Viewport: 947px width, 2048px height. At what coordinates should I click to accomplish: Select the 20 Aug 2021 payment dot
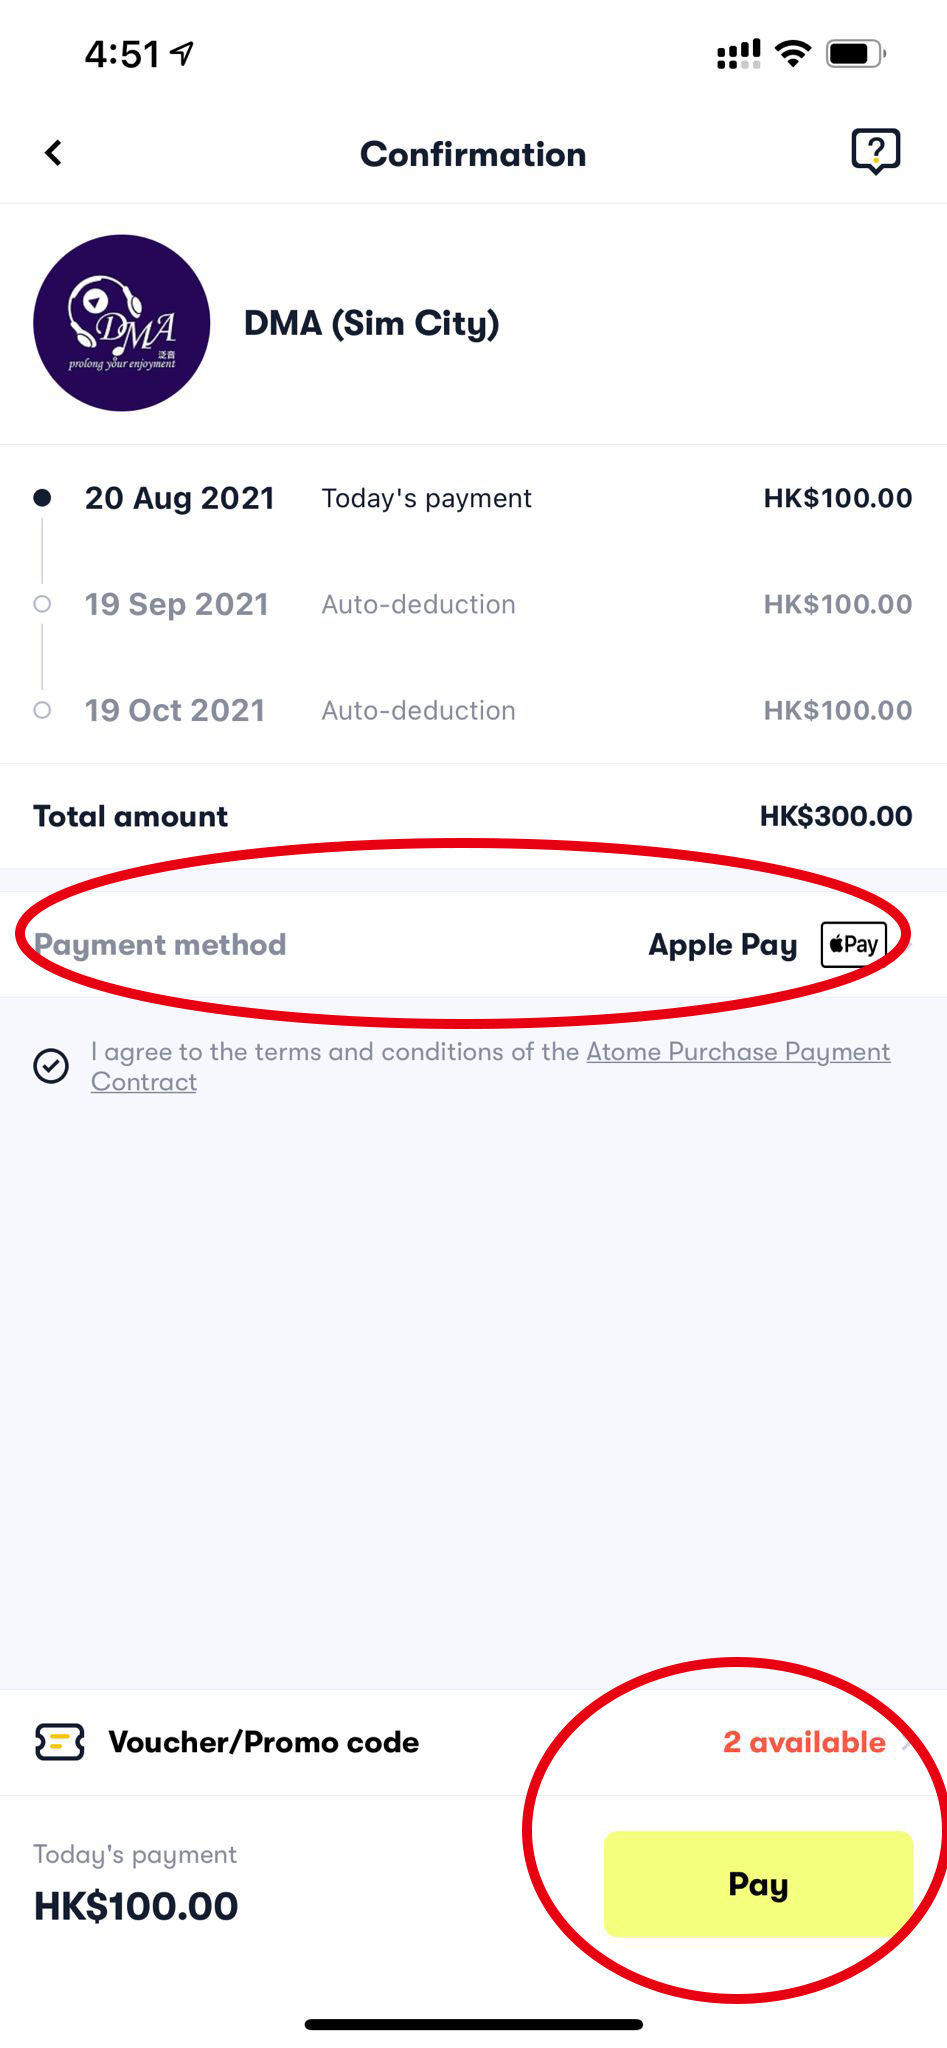(x=42, y=498)
